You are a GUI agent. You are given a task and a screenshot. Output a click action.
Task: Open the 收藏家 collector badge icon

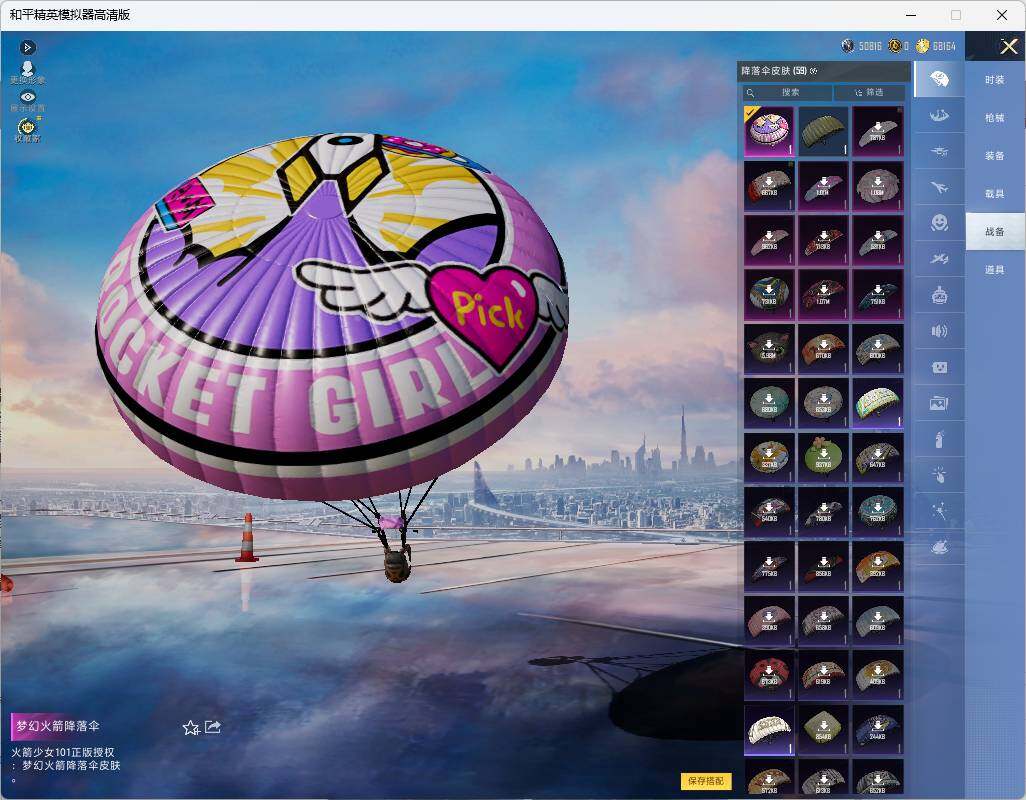27,130
